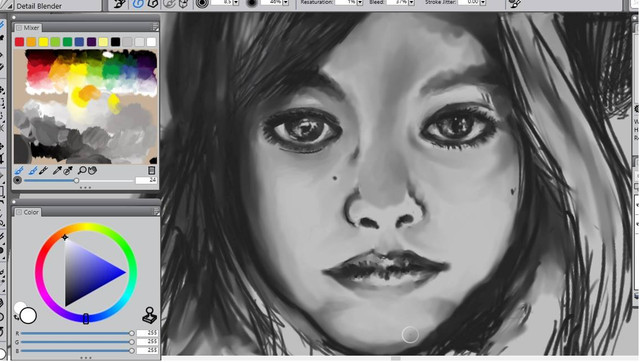Edit the Bleed value field
The image size is (640, 362).
(397, 2)
